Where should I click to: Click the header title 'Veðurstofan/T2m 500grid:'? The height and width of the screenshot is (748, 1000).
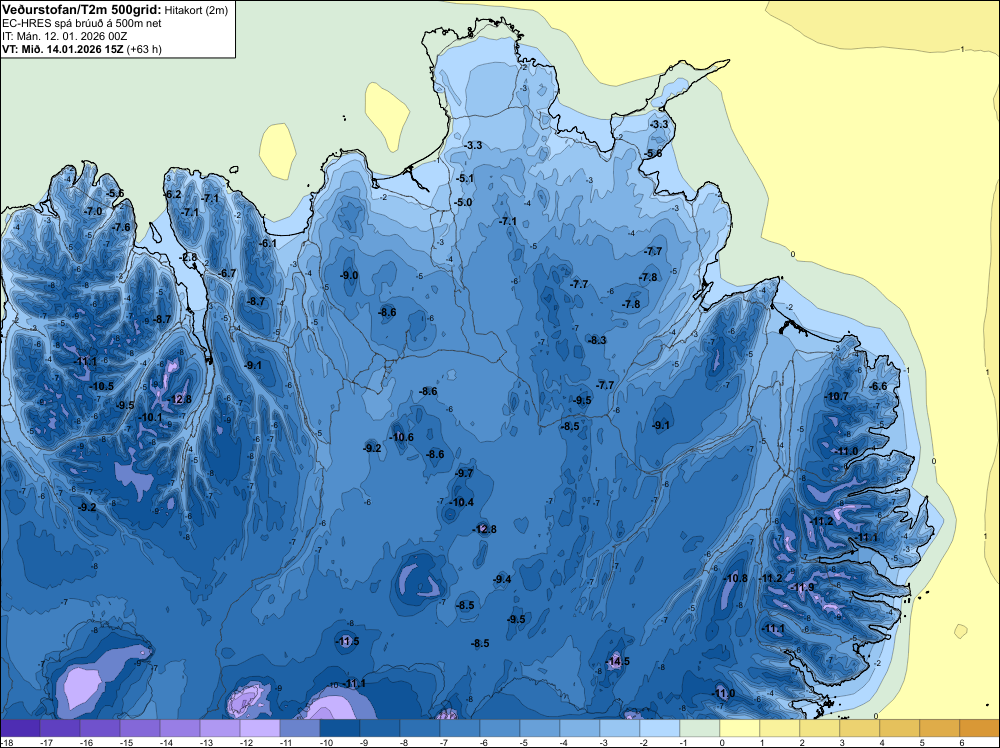(81, 10)
